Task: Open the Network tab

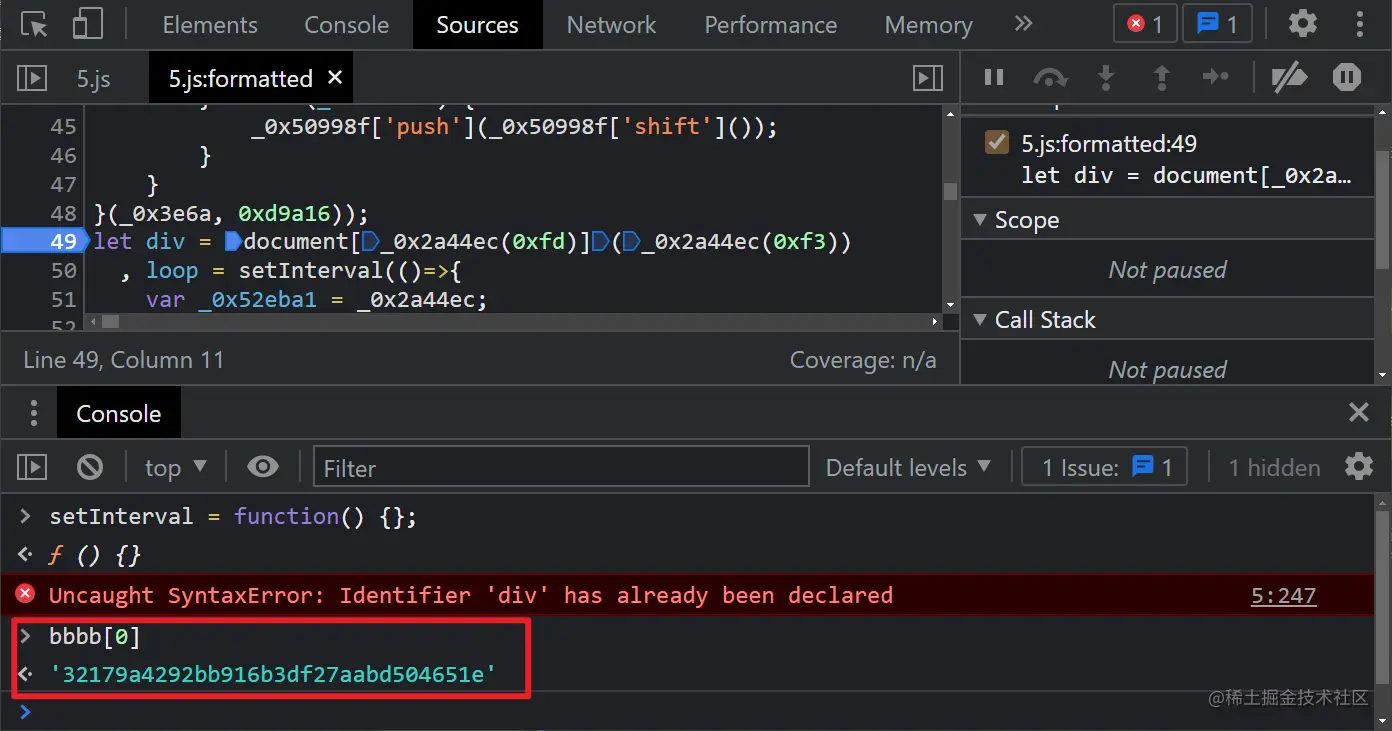Action: pos(611,25)
